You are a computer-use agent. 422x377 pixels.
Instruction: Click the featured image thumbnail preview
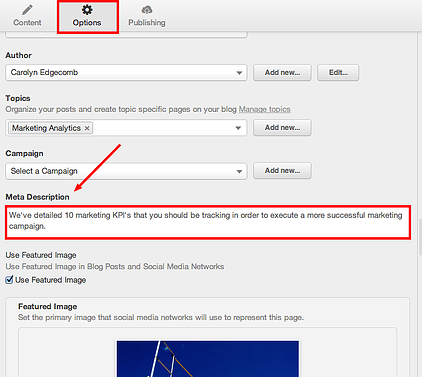208,359
